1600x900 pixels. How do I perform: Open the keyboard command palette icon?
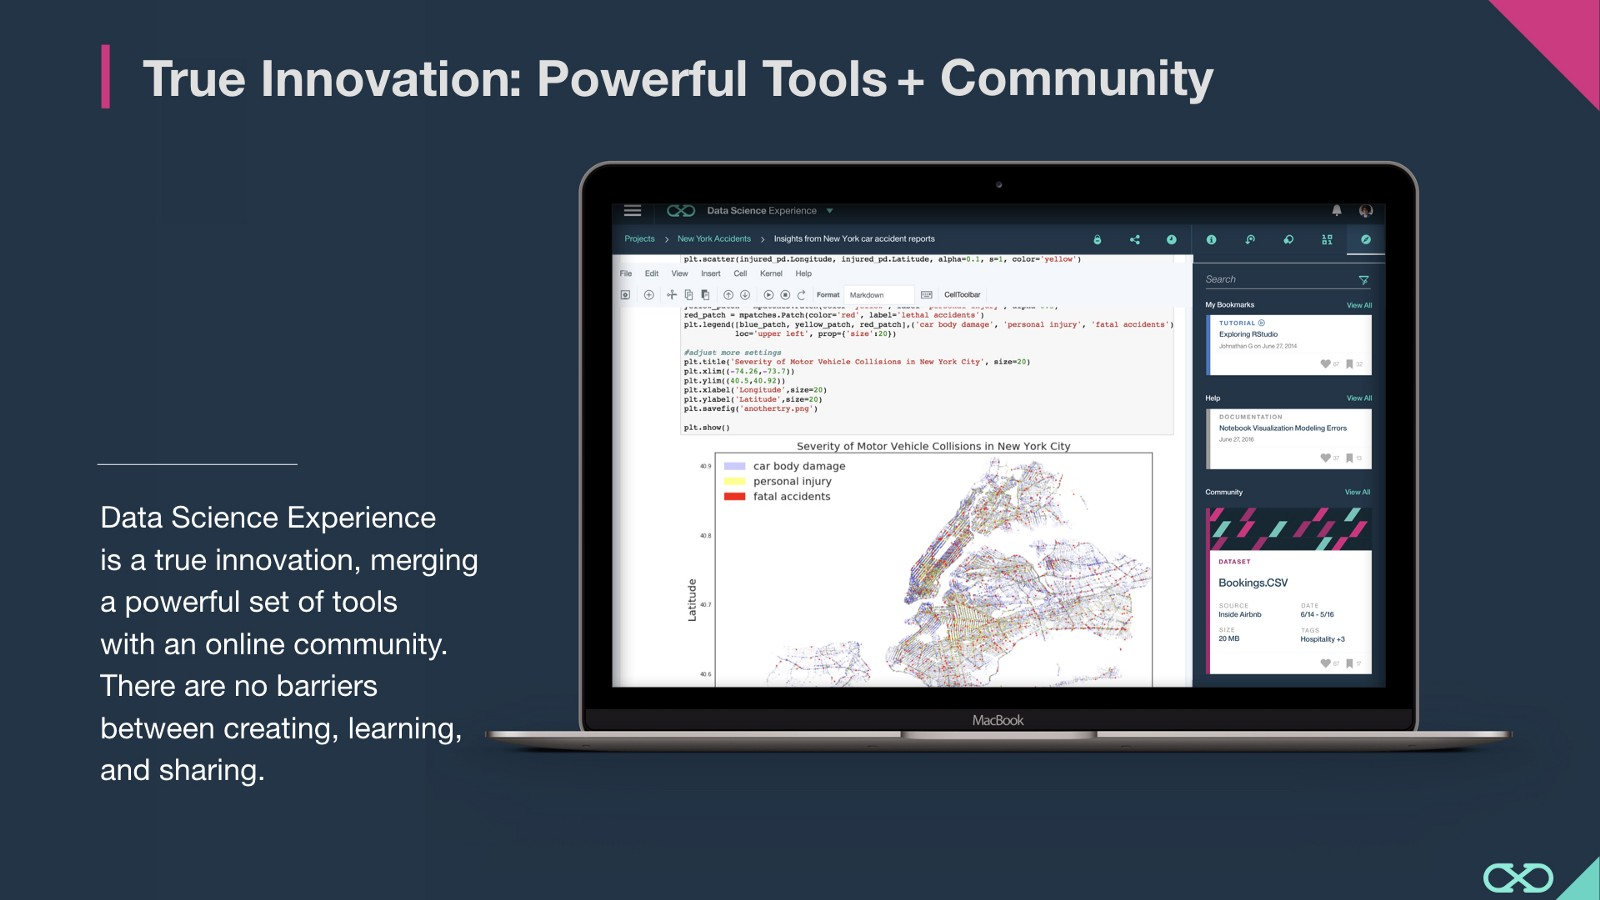927,295
